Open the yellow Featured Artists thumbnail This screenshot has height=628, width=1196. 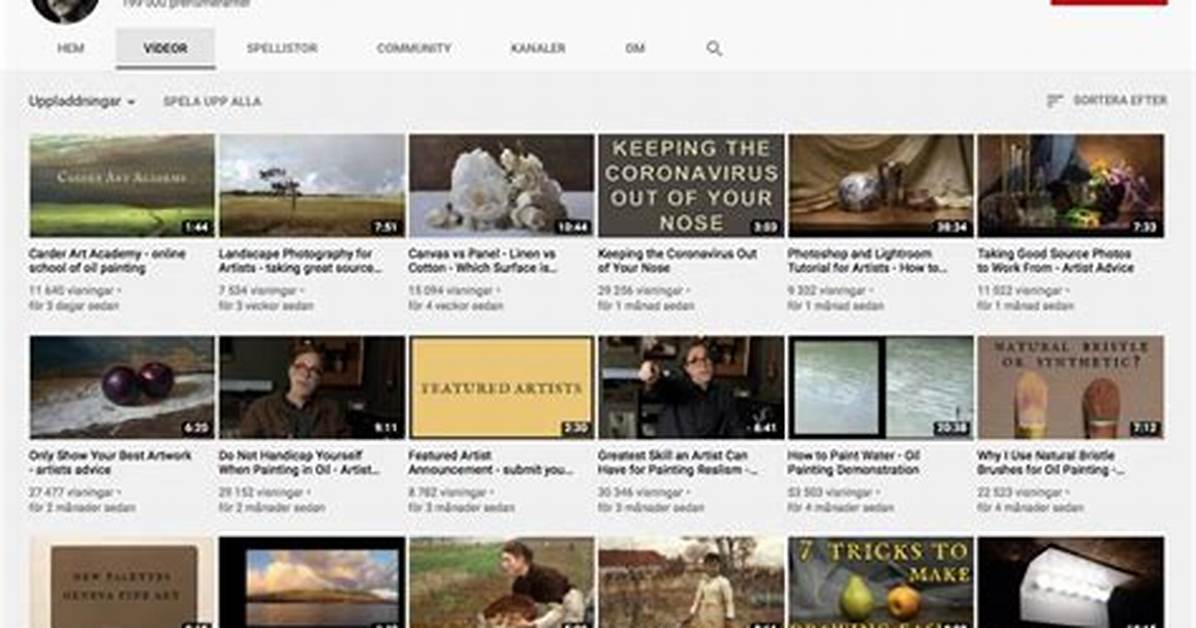click(501, 387)
